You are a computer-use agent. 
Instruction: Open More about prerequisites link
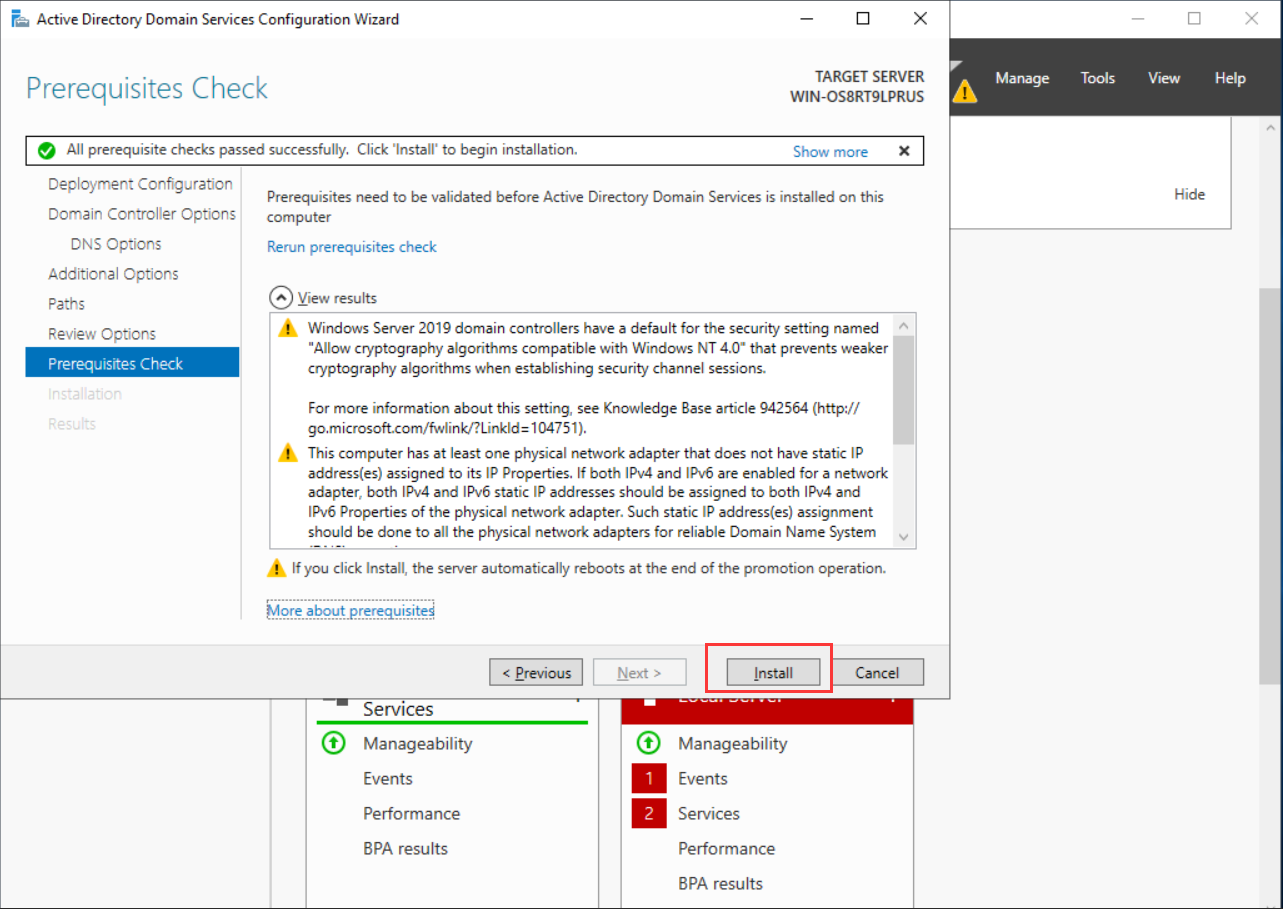pyautogui.click(x=350, y=610)
